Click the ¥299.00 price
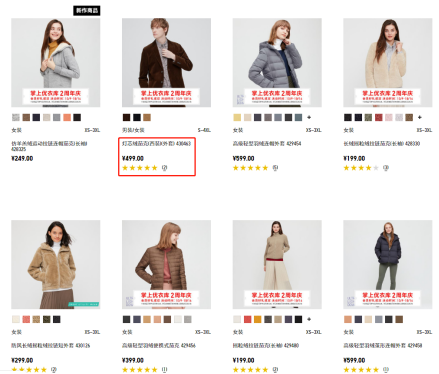439x374 pixels. [x=22, y=360]
